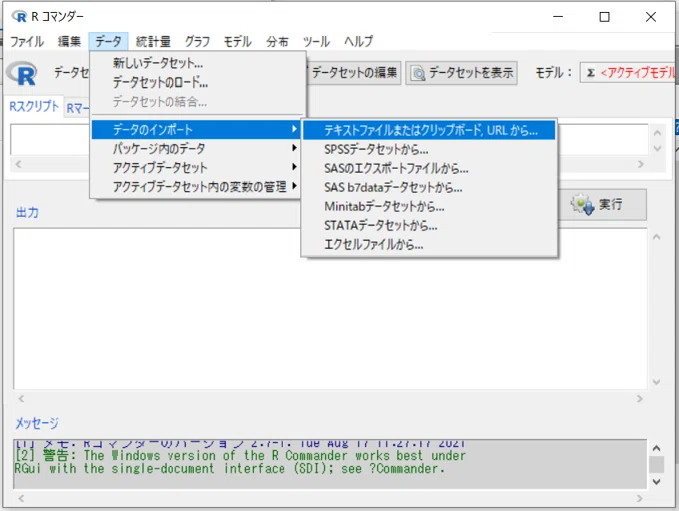Click the messages pane vertical scroll thumb
Screen dimensions: 679x511
click(x=656, y=465)
